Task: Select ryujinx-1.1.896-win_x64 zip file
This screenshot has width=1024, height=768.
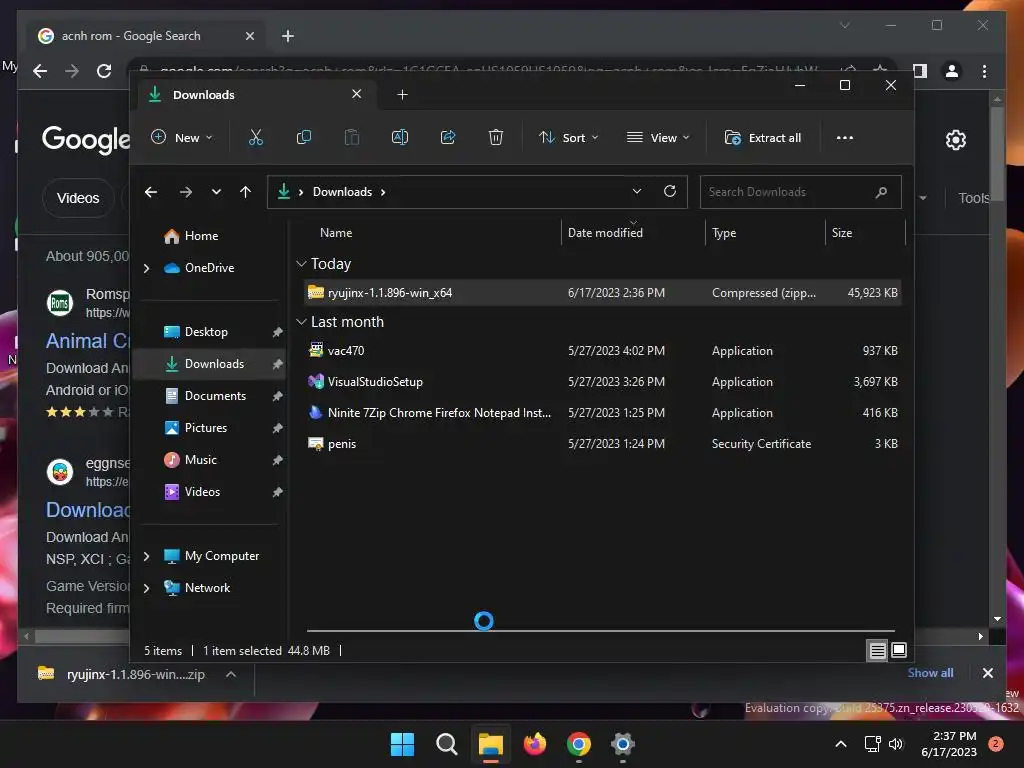Action: 603,293
